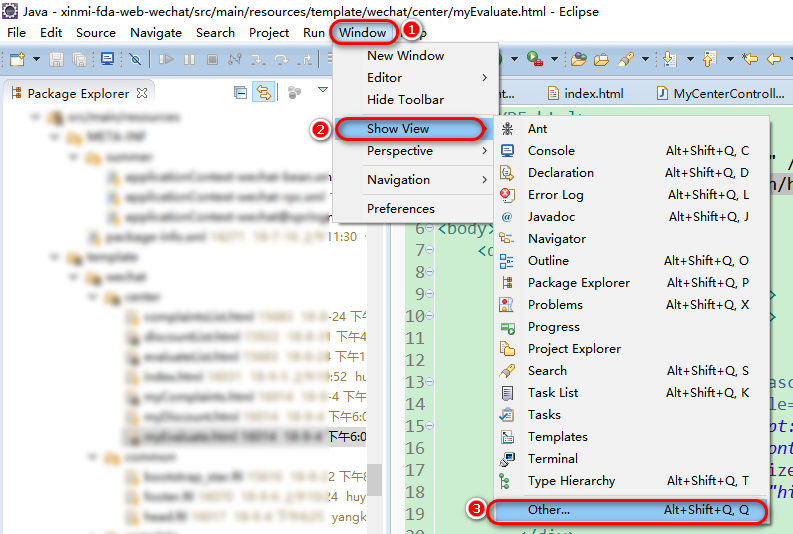Select Project Explorer view
The width and height of the screenshot is (793, 534).
click(x=632, y=348)
